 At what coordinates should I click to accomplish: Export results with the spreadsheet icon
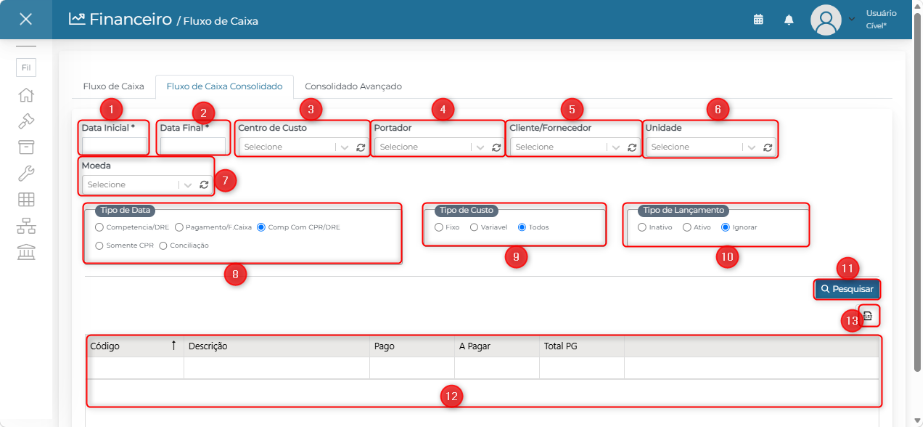[x=867, y=316]
